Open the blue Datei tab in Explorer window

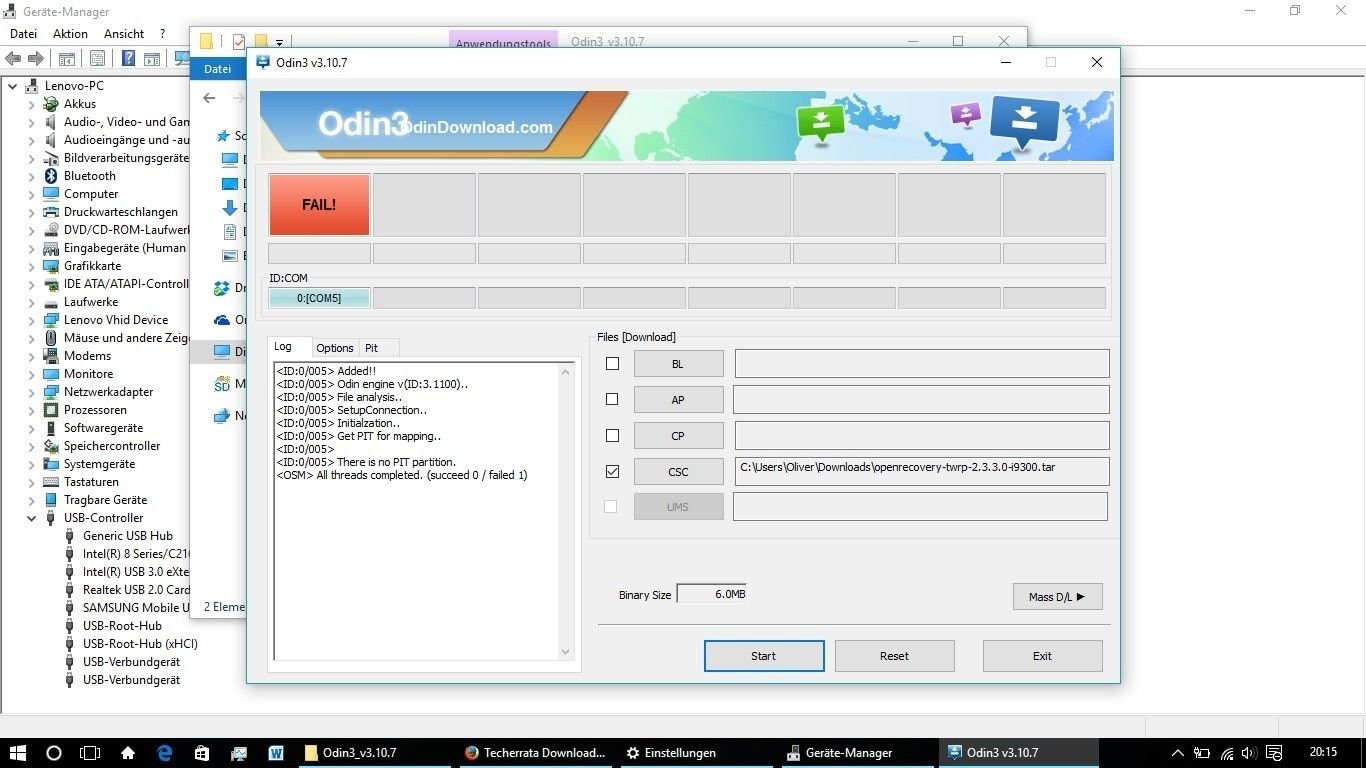tap(217, 69)
